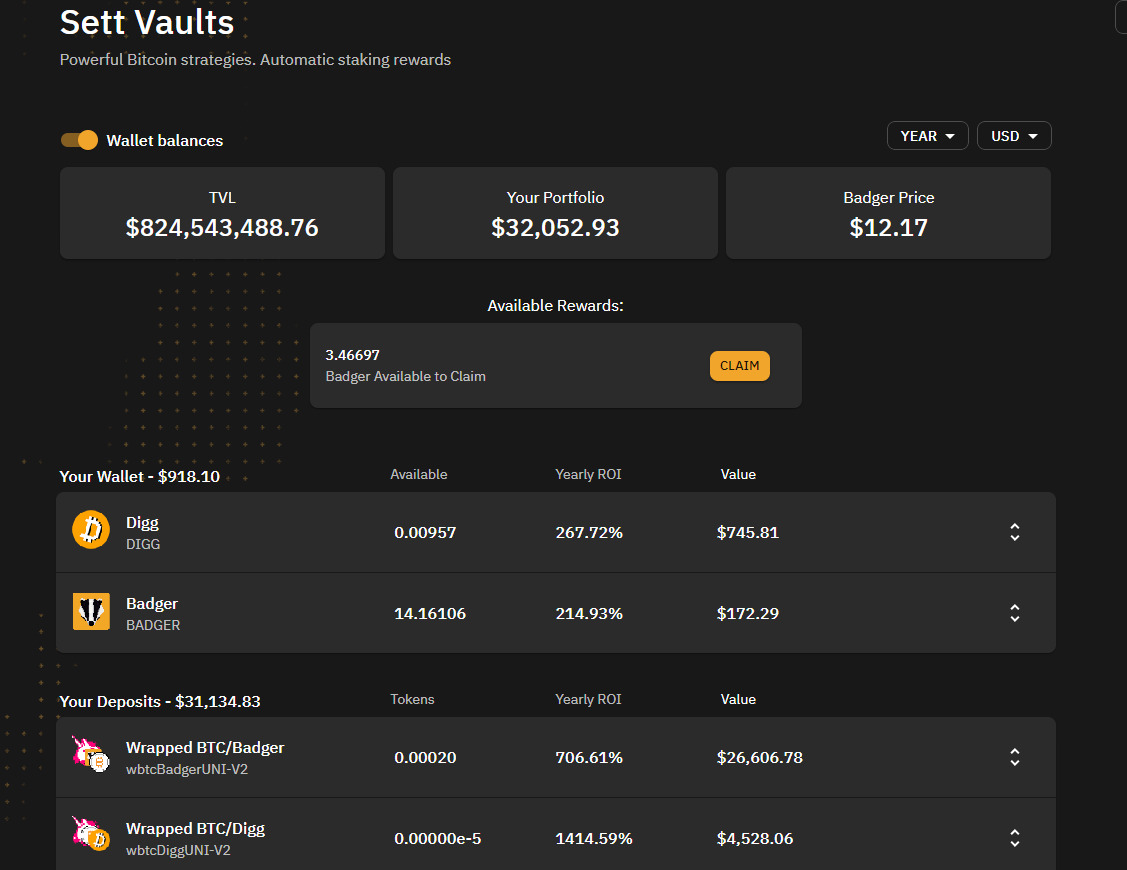Select the $745.81 Digg value
The width and height of the screenshot is (1127, 870).
pos(748,533)
